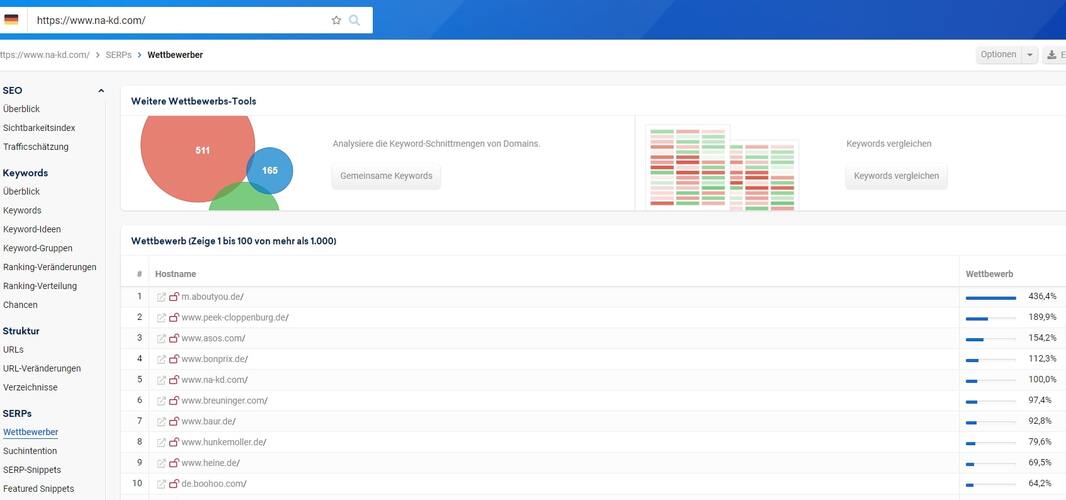Screen dimensions: 1066x500
Task: Click keyword comparison heatmap thumbnail
Action: coord(722,168)
